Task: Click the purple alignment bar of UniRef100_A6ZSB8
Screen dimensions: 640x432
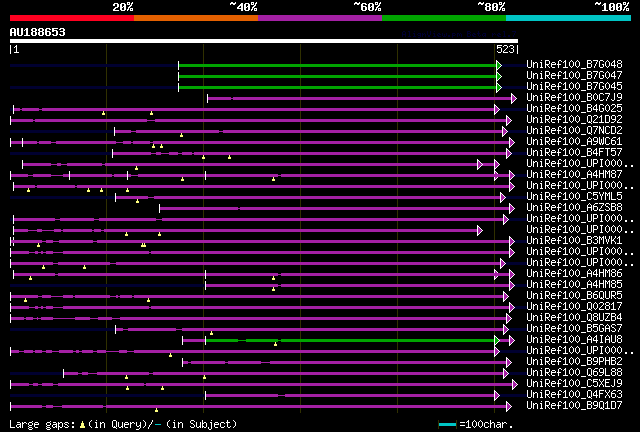Action: point(335,209)
